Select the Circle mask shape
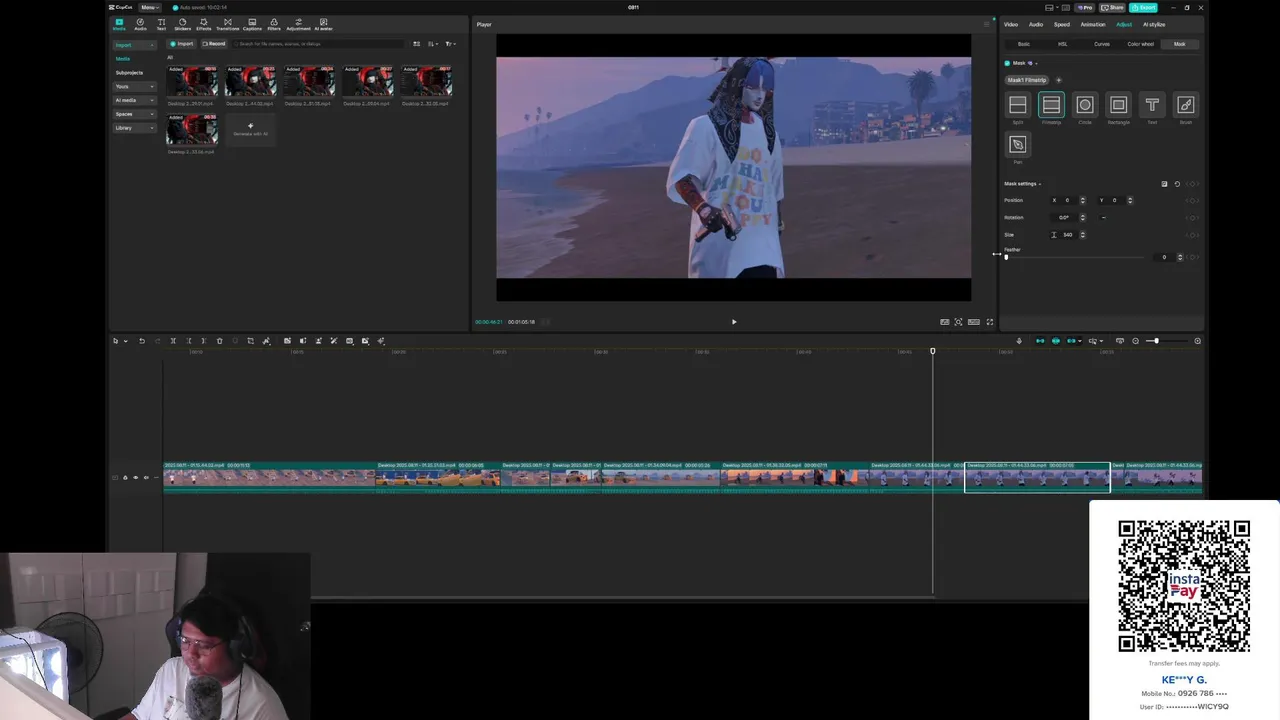 [x=1085, y=105]
